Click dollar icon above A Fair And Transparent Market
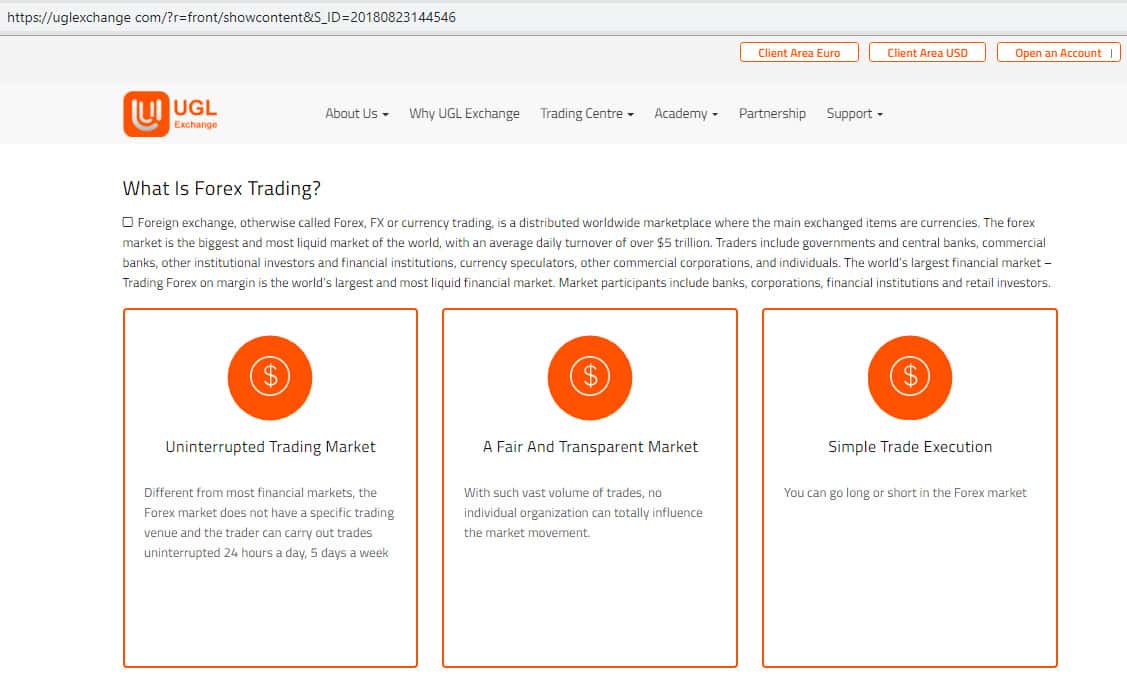Viewport: 1127px width, 689px height. [590, 377]
